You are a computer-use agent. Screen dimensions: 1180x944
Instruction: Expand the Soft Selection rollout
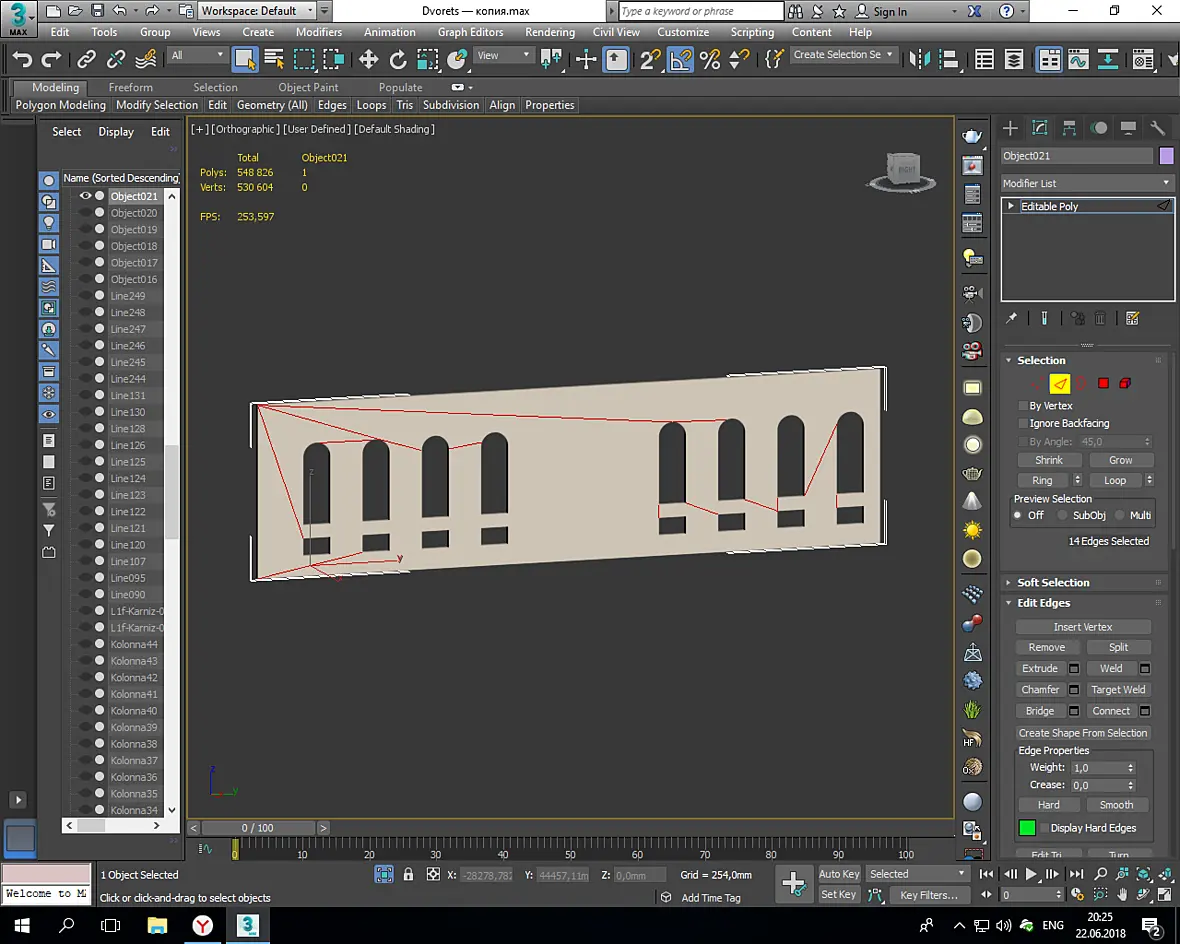click(1053, 583)
